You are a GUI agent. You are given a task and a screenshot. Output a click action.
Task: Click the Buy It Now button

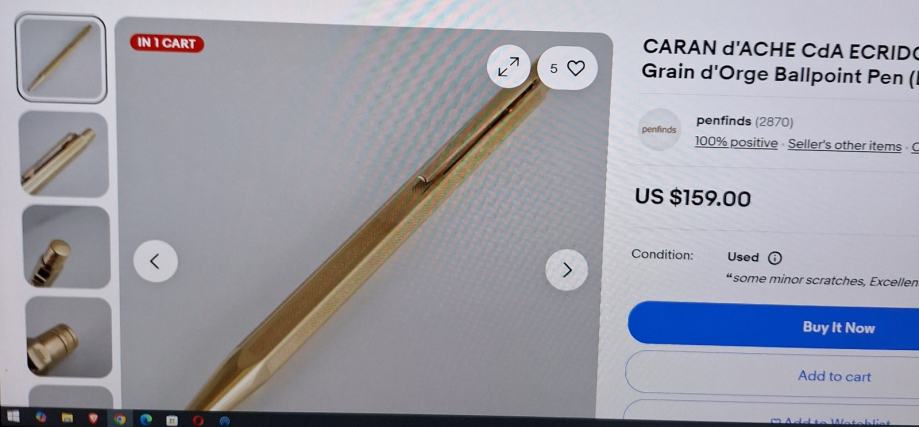[774, 326]
